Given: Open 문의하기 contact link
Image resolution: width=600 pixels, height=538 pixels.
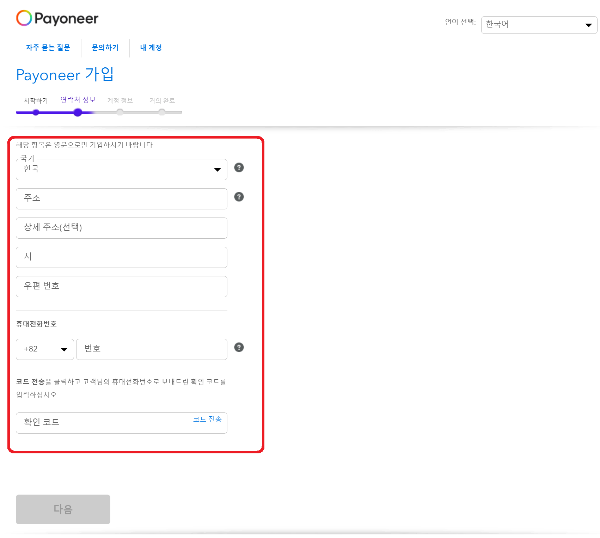Looking at the screenshot, I should 105,47.
